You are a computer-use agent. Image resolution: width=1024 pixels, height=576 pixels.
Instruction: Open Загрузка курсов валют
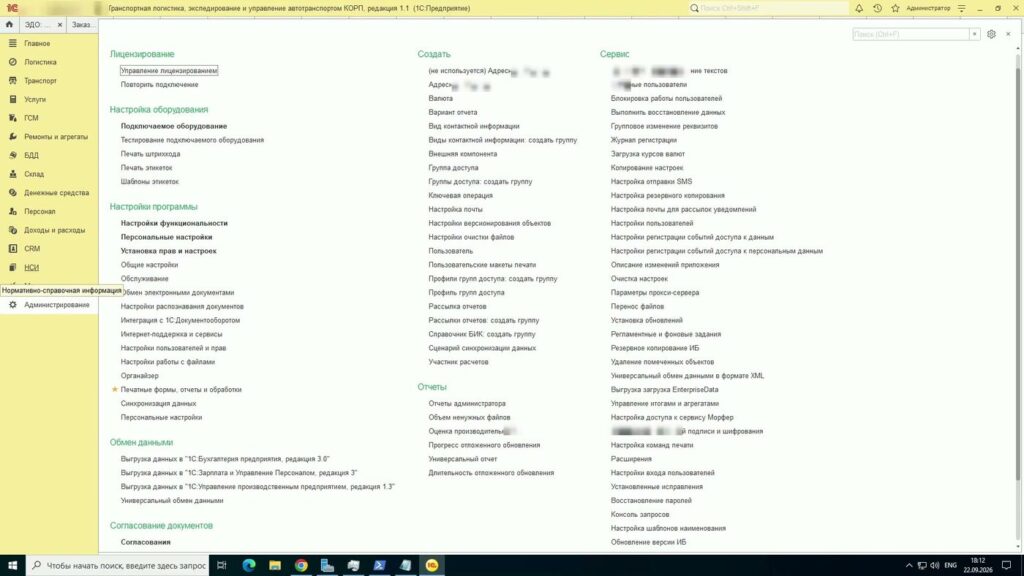point(648,154)
